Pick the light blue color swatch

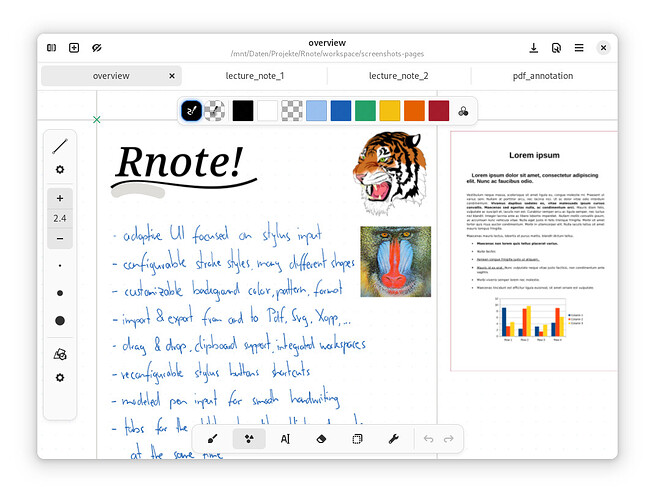coord(317,111)
